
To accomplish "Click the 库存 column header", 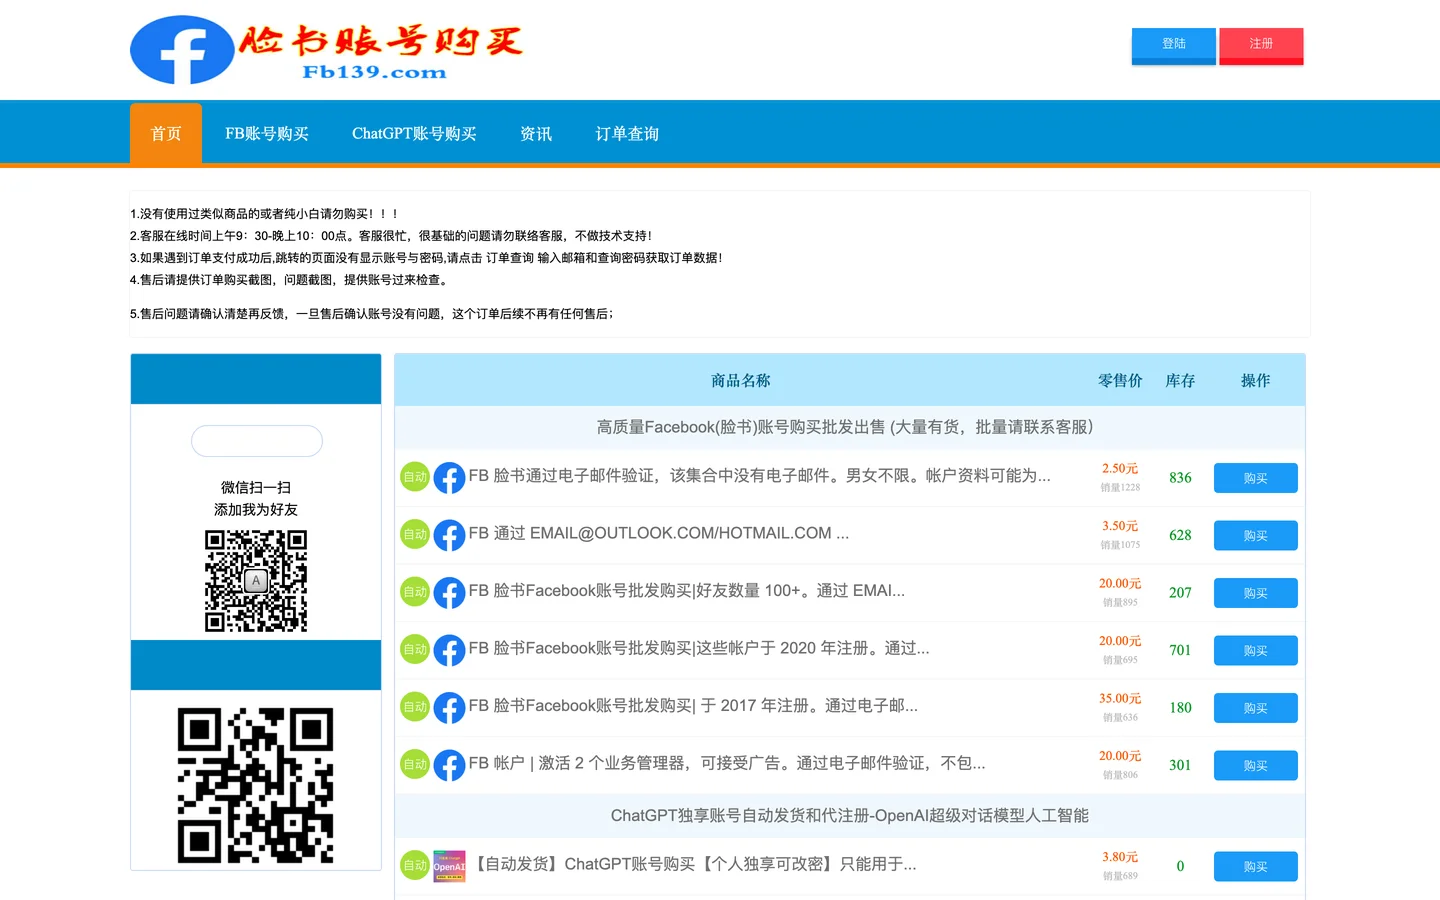I will point(1180,380).
